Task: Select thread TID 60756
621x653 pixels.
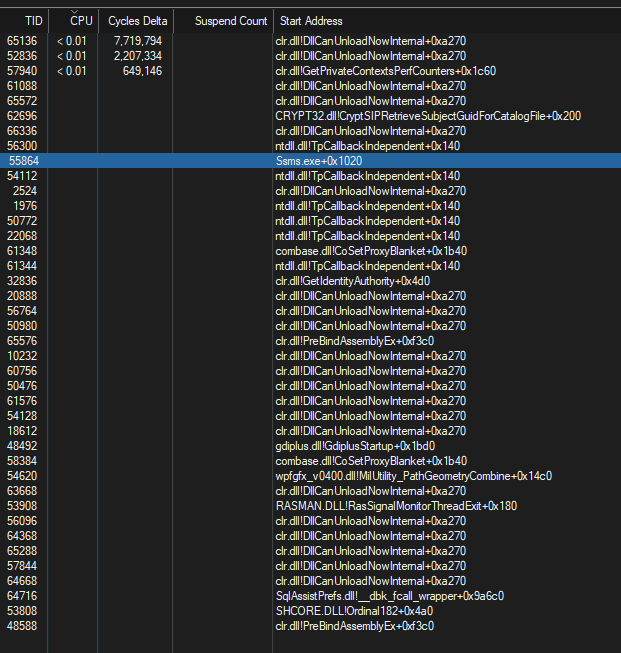Action: click(310, 371)
